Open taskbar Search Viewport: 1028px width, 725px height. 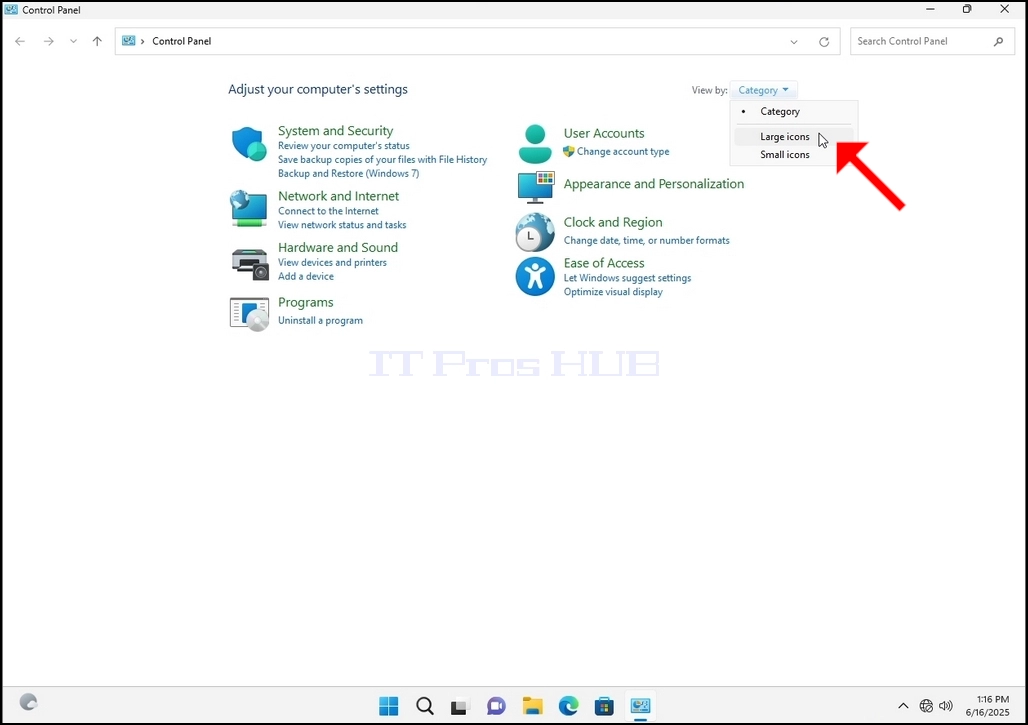pos(425,706)
